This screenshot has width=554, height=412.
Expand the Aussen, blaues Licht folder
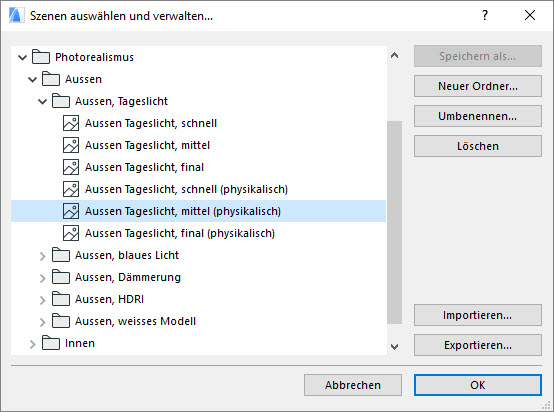42,256
